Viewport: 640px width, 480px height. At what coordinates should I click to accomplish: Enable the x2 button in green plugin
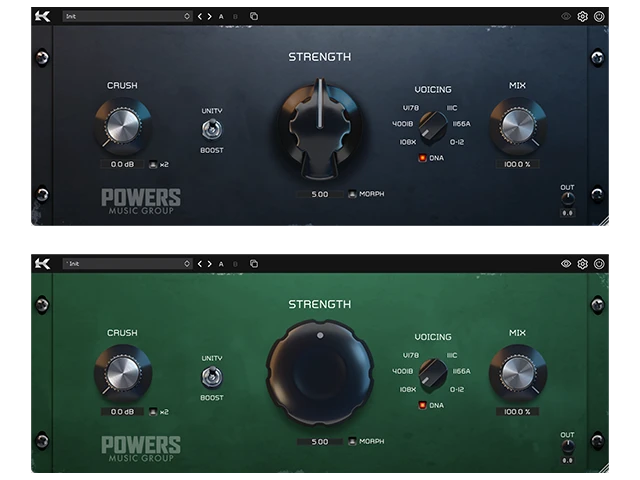point(153,412)
